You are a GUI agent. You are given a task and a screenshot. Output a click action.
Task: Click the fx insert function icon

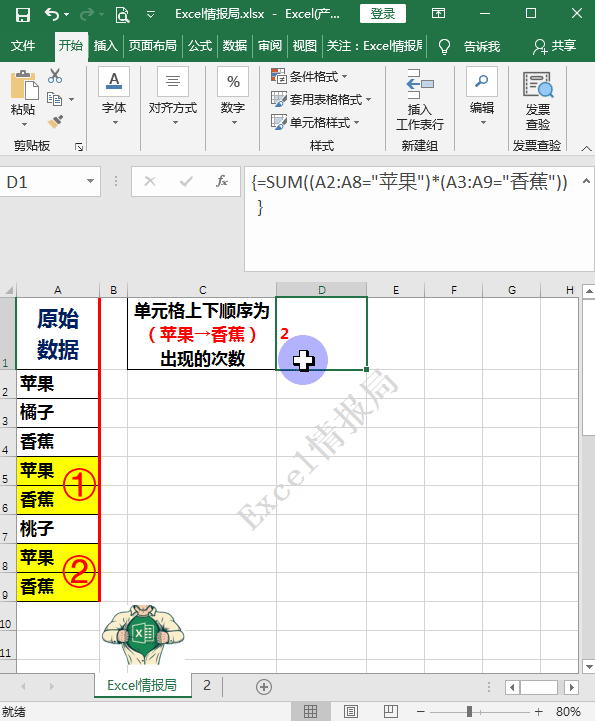click(222, 182)
